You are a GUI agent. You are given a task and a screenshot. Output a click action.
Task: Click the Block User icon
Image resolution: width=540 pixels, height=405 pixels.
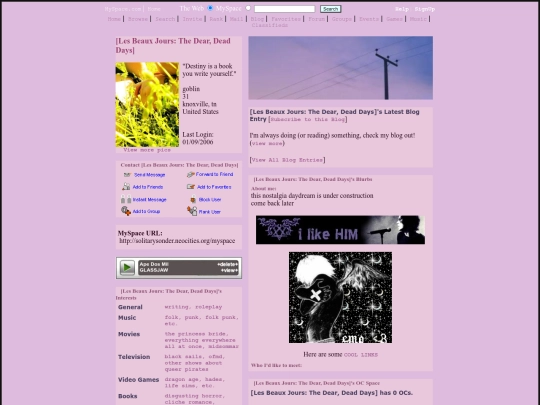(193, 199)
